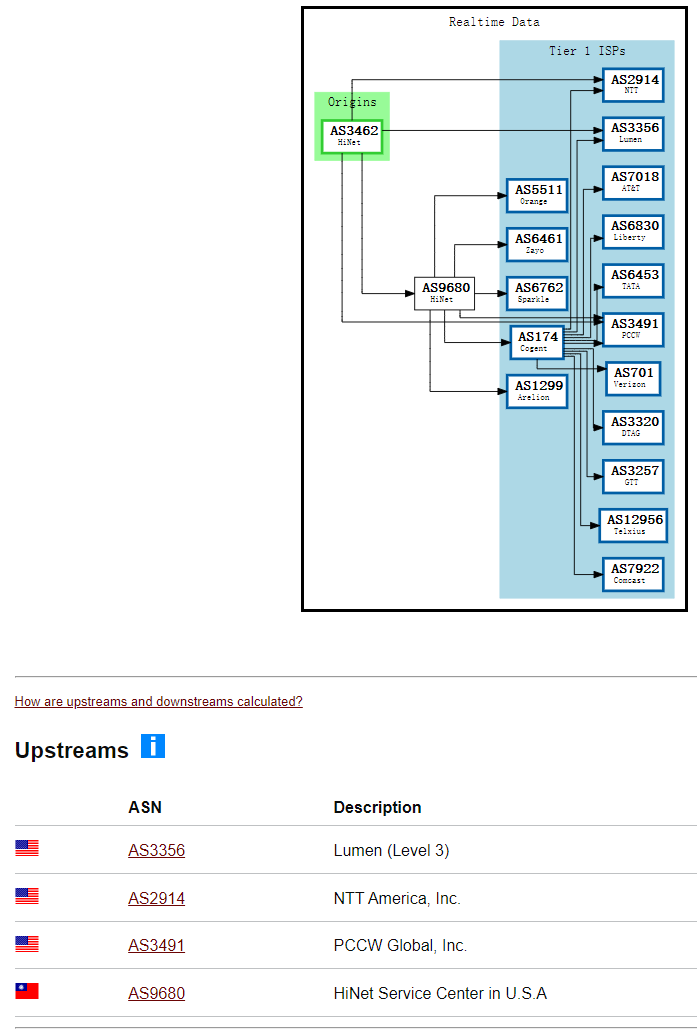Click the AS2914 NTT node in graph
Screen dimensions: 697x1033
coord(633,84)
